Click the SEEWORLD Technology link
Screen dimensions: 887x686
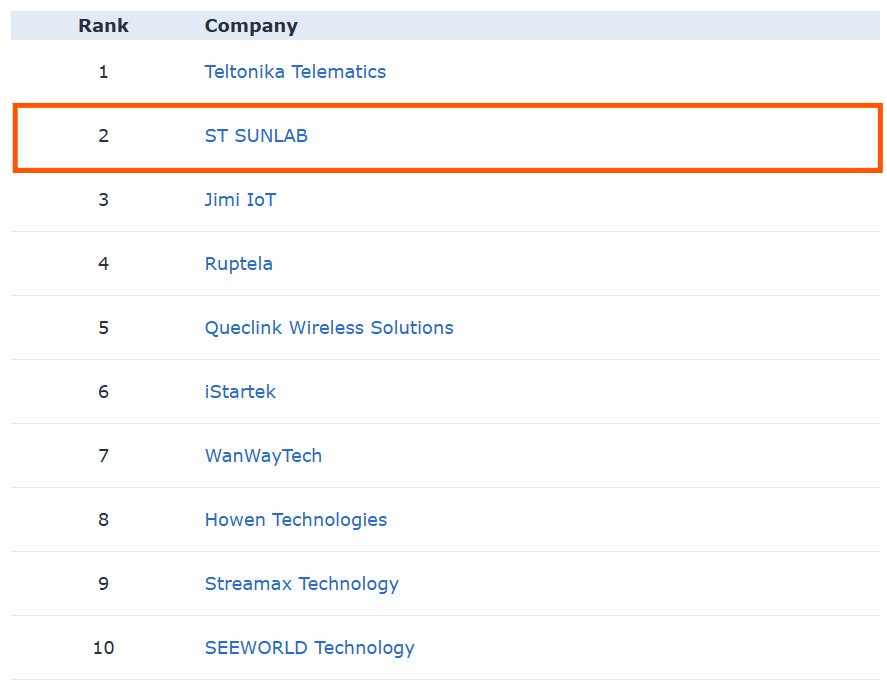[309, 648]
